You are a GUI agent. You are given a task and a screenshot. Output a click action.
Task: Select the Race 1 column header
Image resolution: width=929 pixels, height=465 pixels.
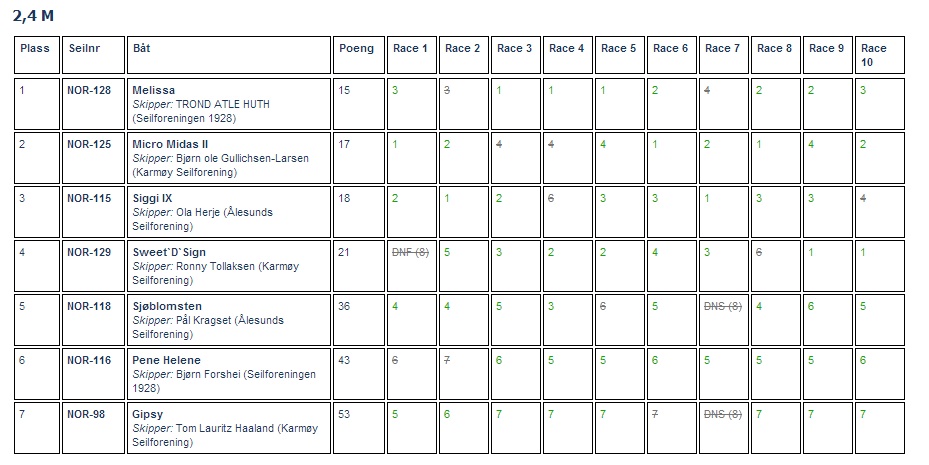(x=410, y=49)
